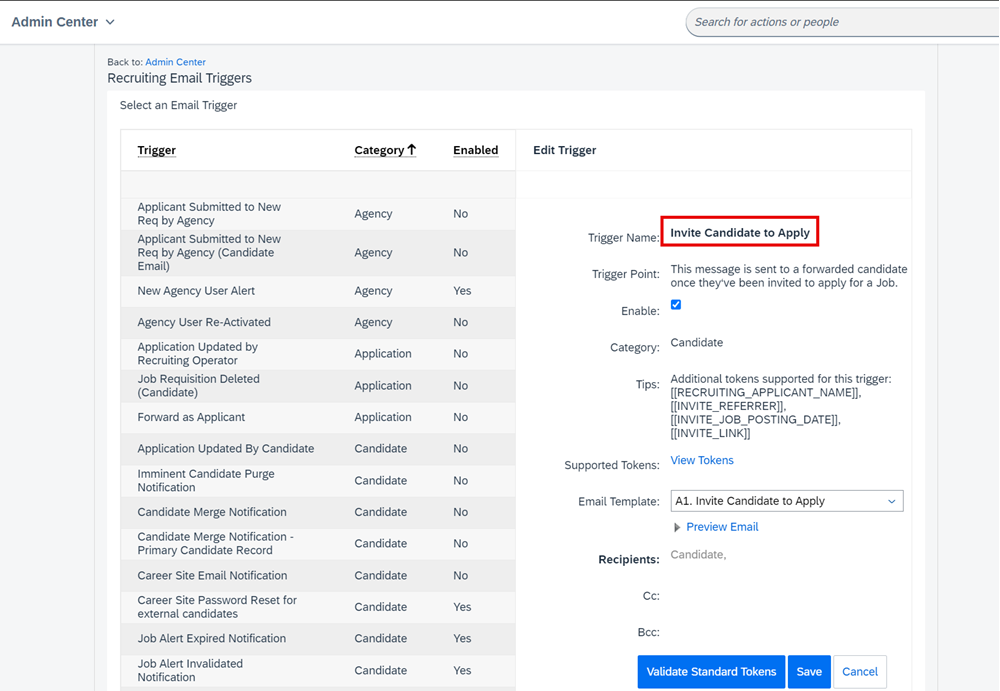Click the Invite Candidate to Apply trigger name
1000x691 pixels.
pos(740,232)
